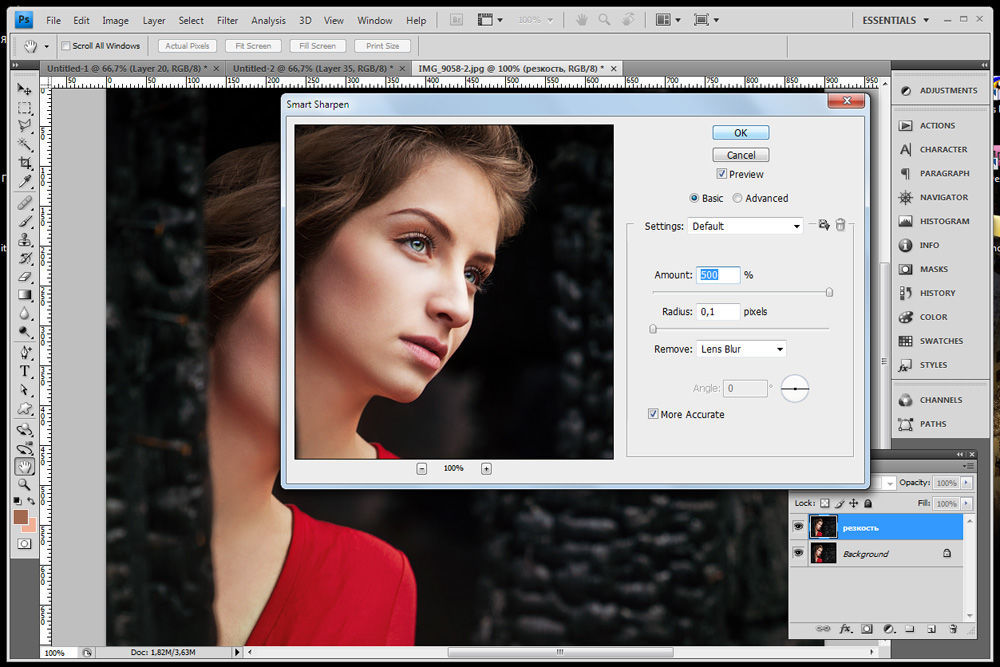Click the Amount slider handle
The image size is (1000, 667).
[829, 292]
